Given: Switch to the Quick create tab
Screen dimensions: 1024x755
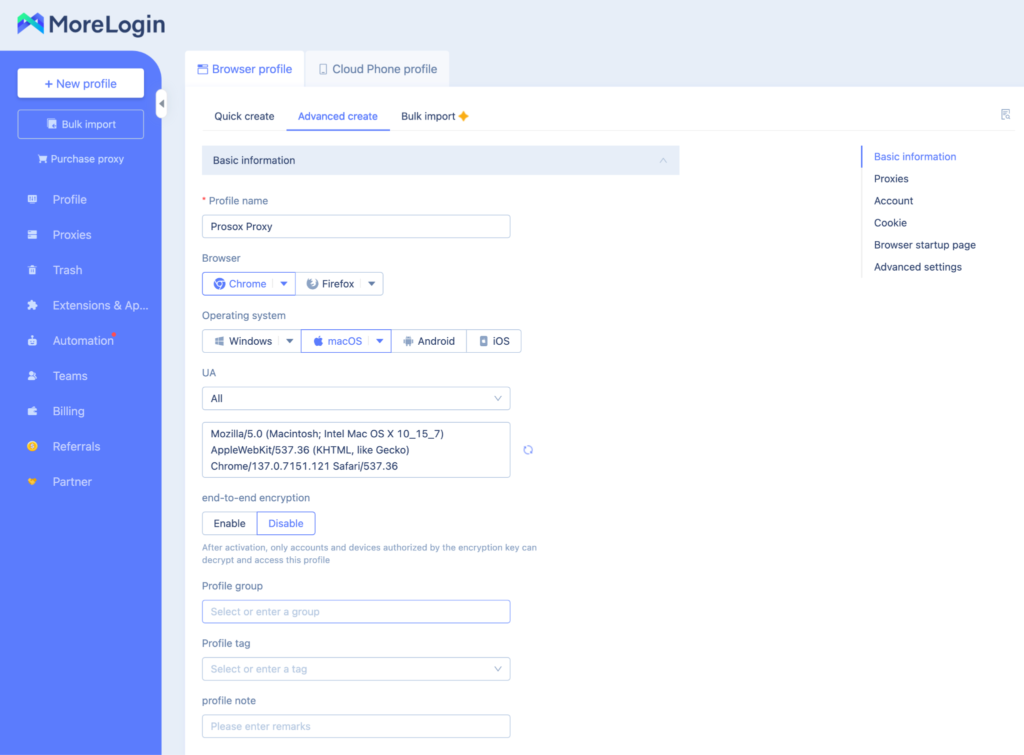Looking at the screenshot, I should pyautogui.click(x=243, y=116).
